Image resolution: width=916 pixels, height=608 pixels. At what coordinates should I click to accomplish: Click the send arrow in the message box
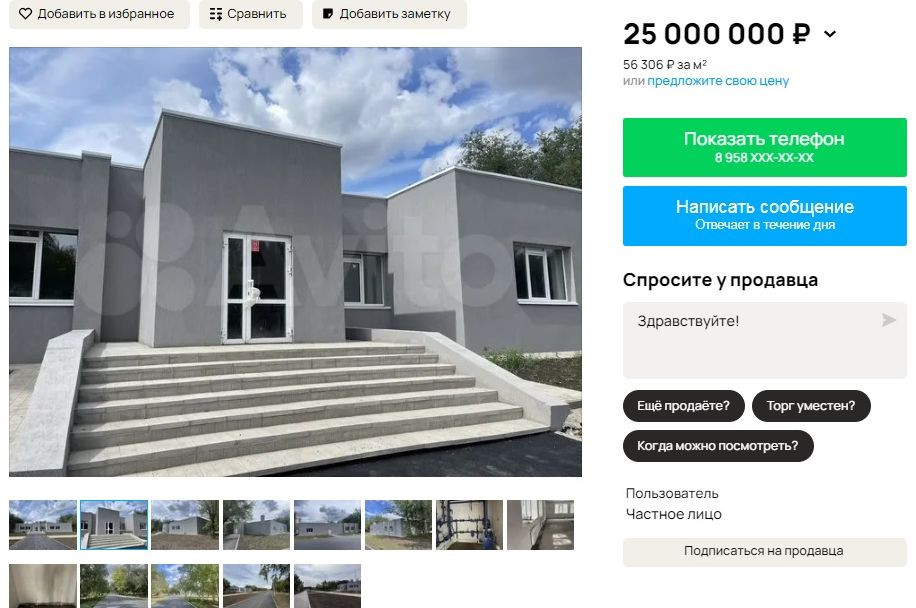click(x=889, y=320)
